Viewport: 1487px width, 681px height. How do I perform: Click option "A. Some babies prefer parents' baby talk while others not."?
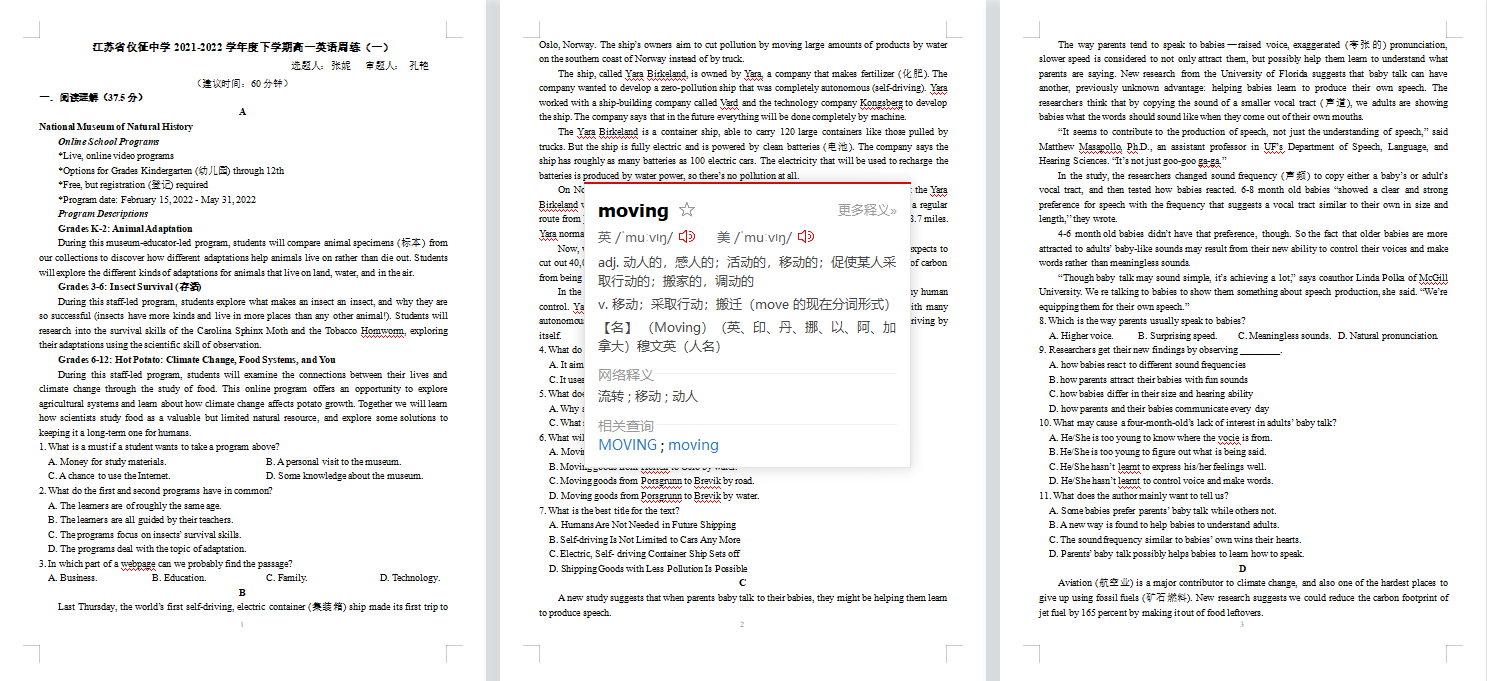point(1163,510)
